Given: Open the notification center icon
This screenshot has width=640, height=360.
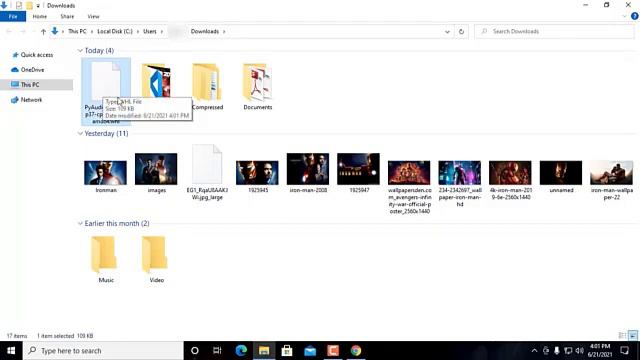Looking at the screenshot, I should [x=624, y=351].
